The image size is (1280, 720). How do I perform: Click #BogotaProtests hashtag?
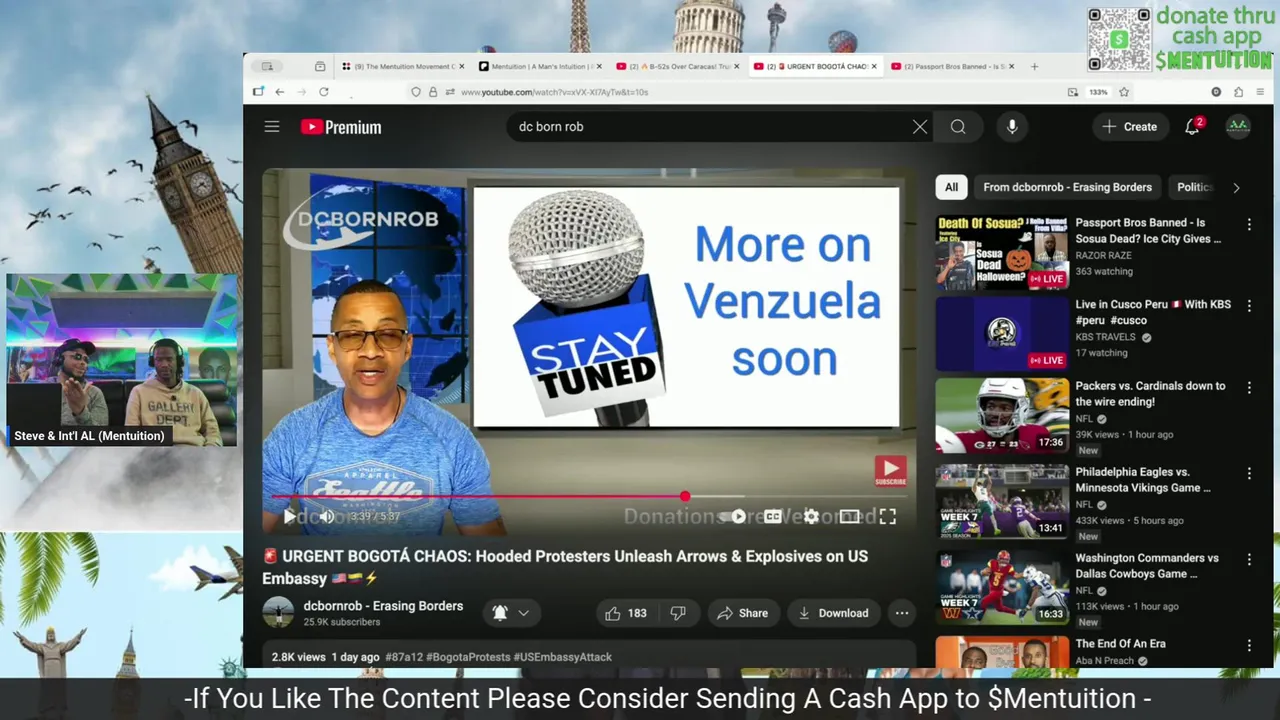click(x=467, y=657)
